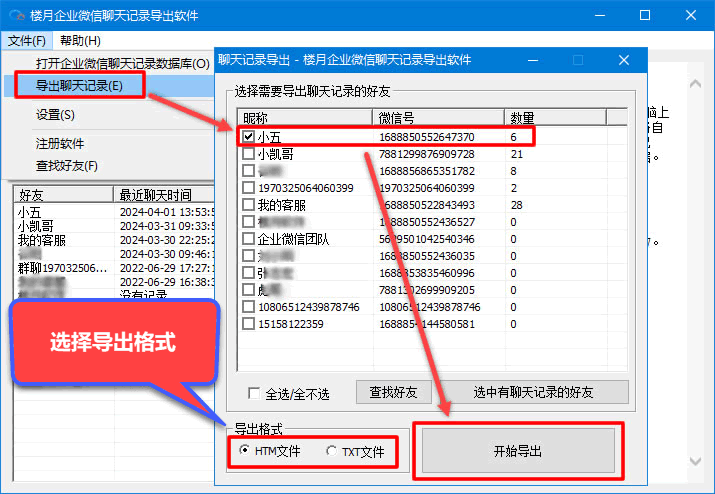This screenshot has height=494, width=715.
Task: Open 设置(S) from the file menu
Action: (x=55, y=114)
